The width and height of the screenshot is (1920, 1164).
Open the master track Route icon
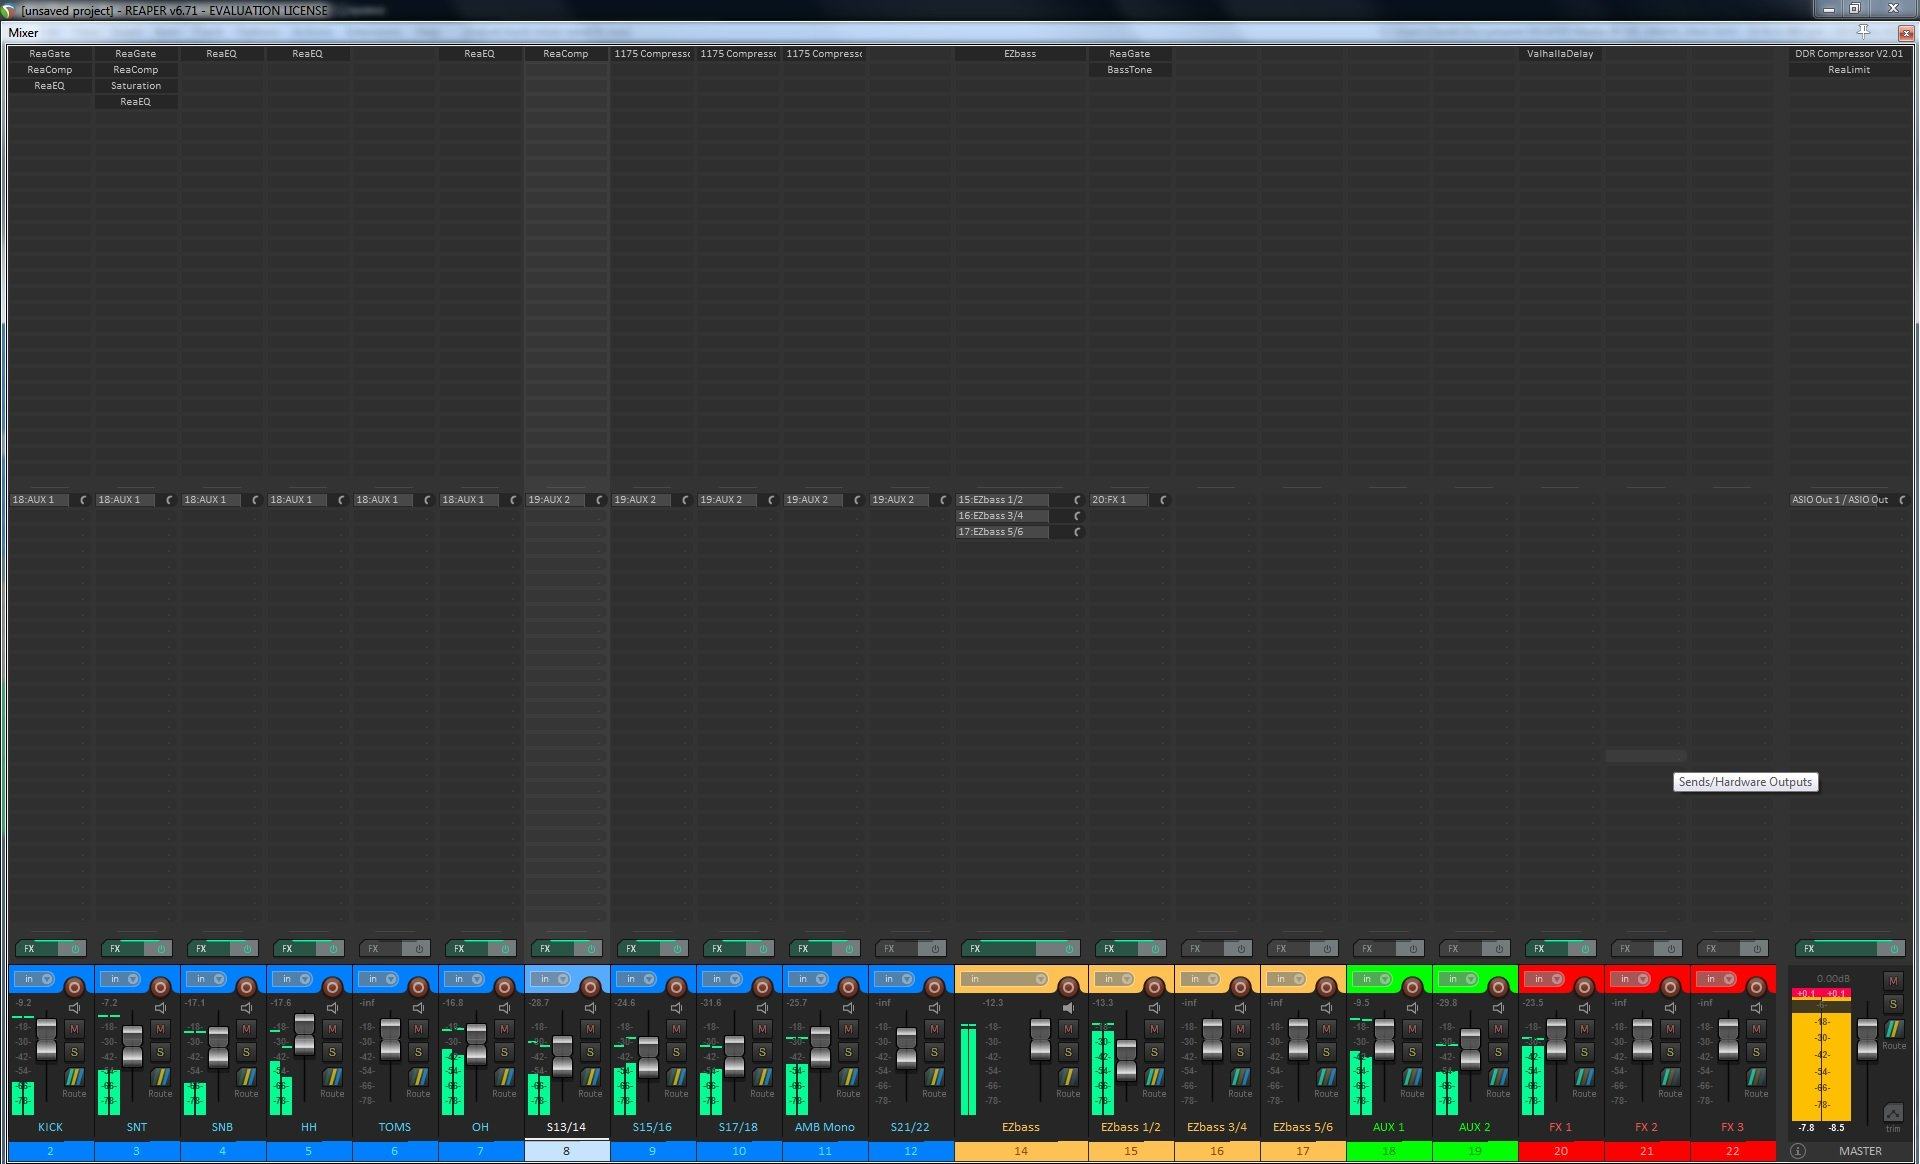pyautogui.click(x=1893, y=1029)
